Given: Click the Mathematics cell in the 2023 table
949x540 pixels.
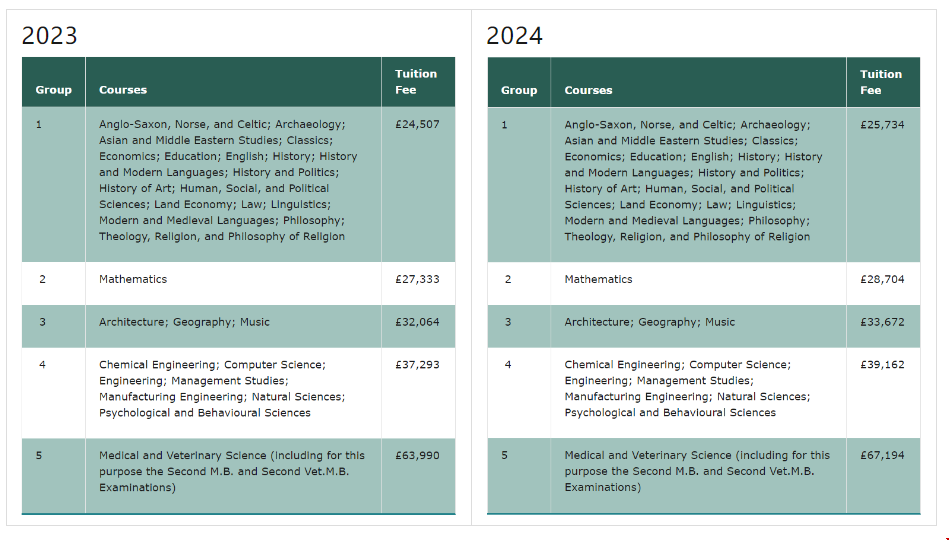Looking at the screenshot, I should pyautogui.click(x=133, y=279).
